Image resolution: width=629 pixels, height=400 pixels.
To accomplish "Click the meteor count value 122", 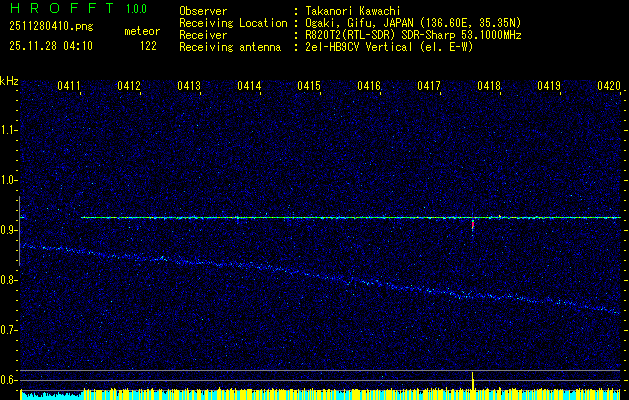I will (x=148, y=46).
